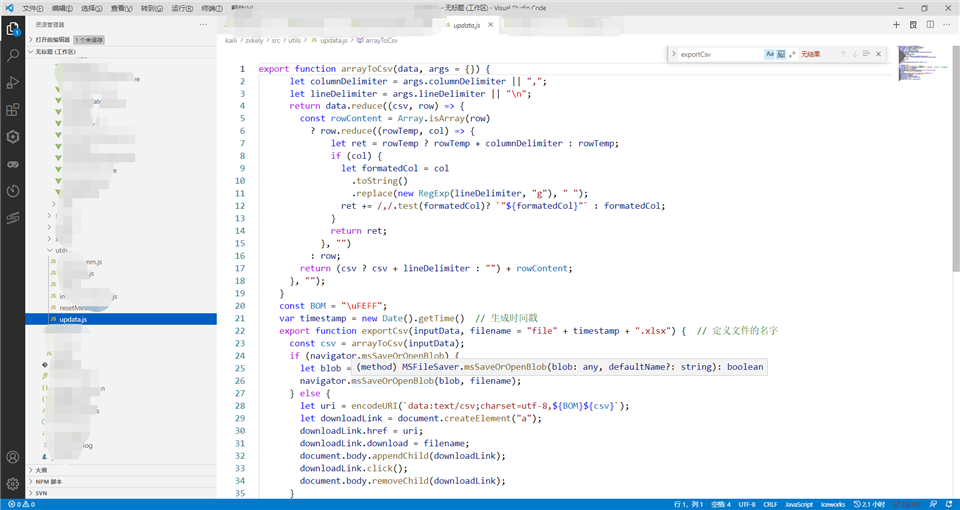Click the utils breadcrumb segment
Image resolution: width=960 pixels, height=510 pixels.
click(294, 40)
